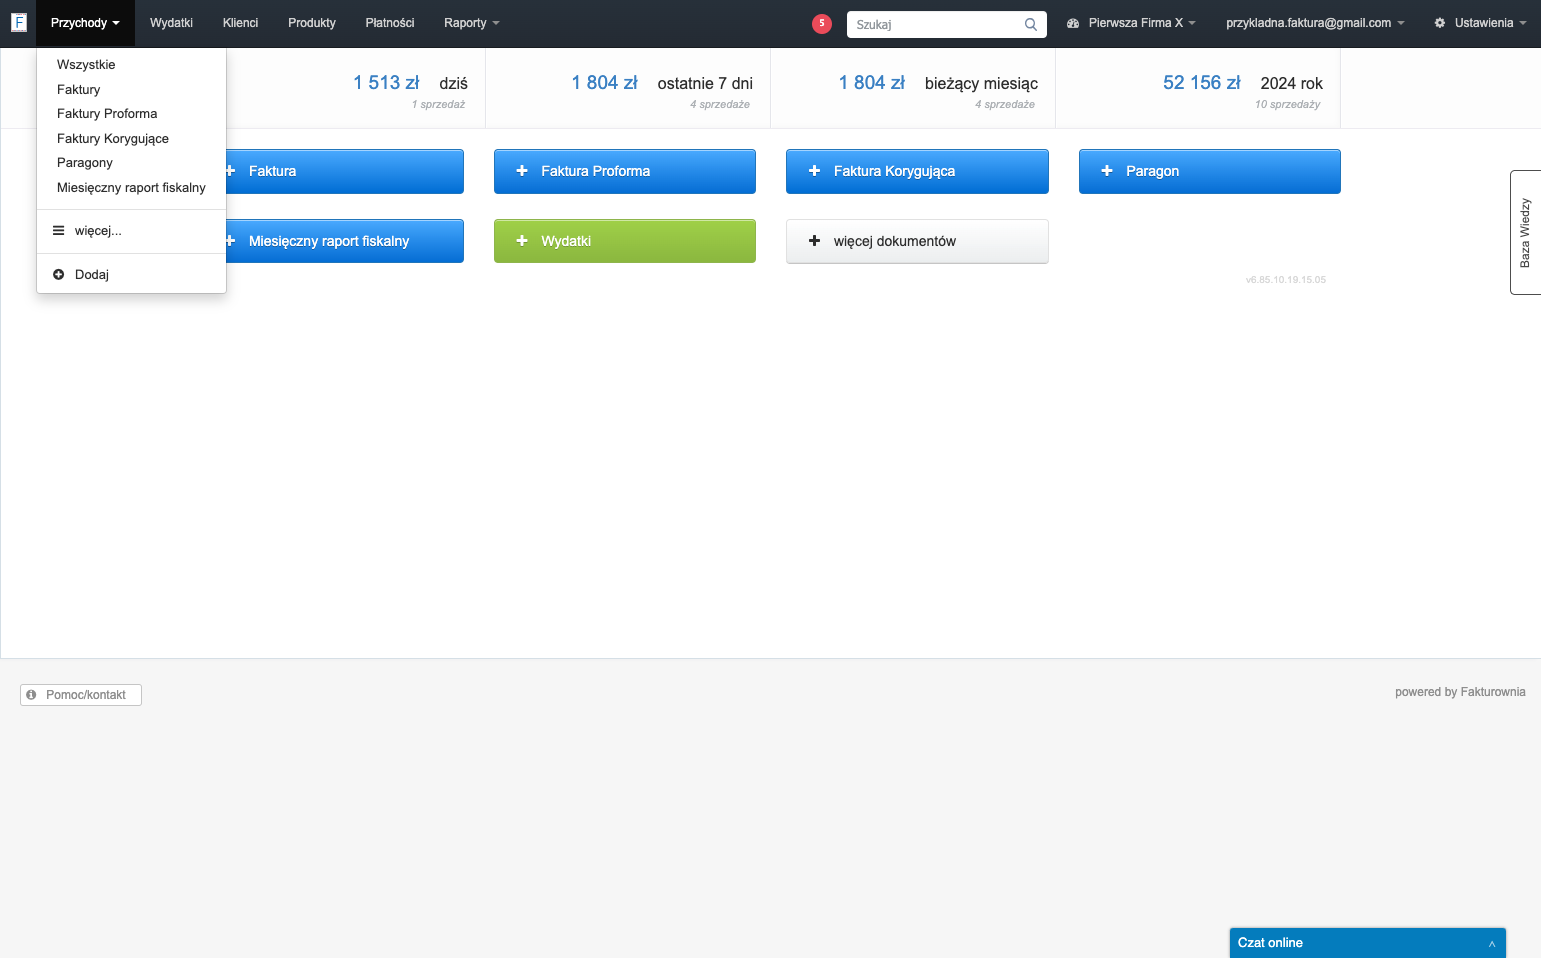Screen dimensions: 1541x958
Task: Open the Baza Wiedzy side tab
Action: pyautogui.click(x=1525, y=232)
